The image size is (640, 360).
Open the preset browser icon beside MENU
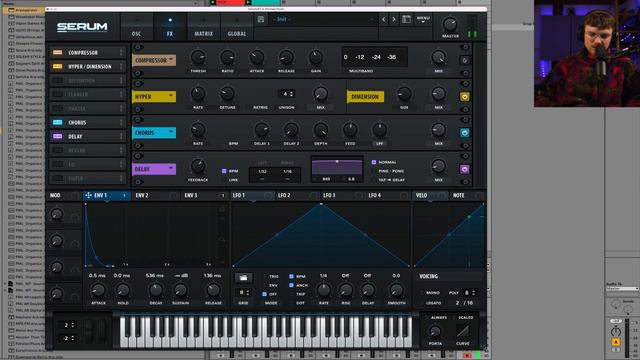[407, 19]
